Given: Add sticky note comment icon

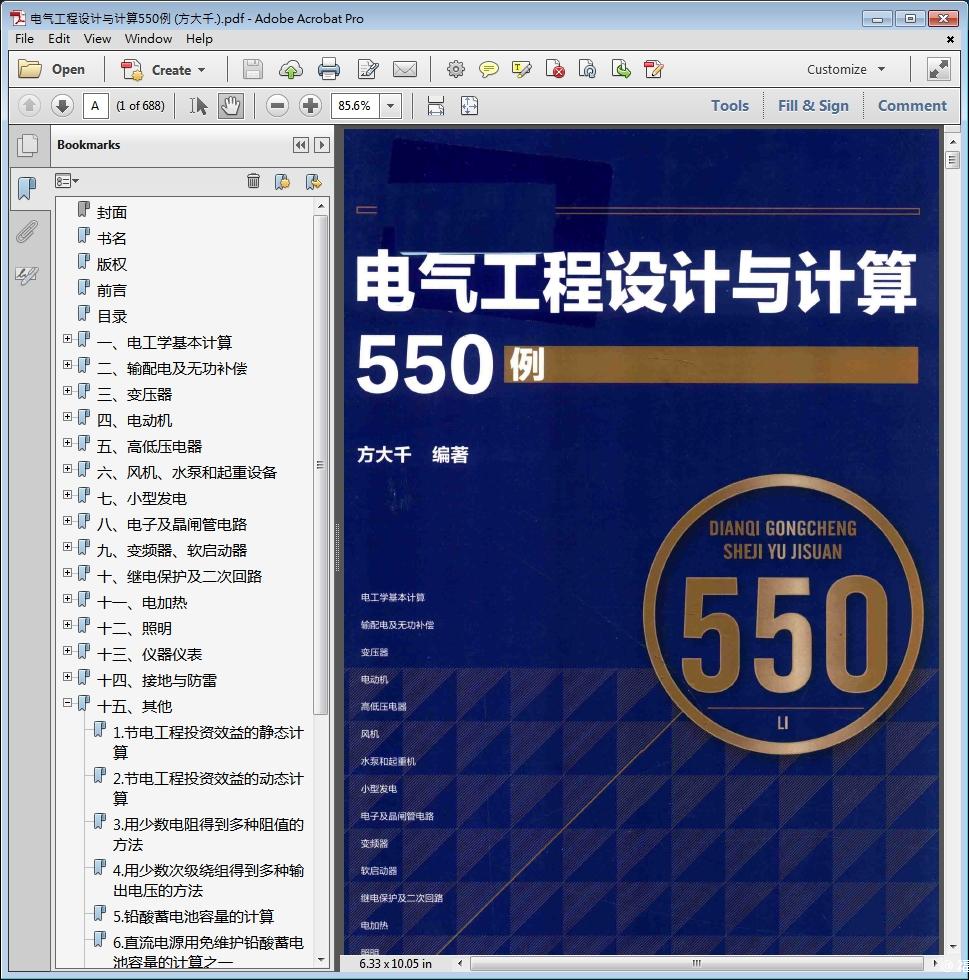Looking at the screenshot, I should click(488, 69).
